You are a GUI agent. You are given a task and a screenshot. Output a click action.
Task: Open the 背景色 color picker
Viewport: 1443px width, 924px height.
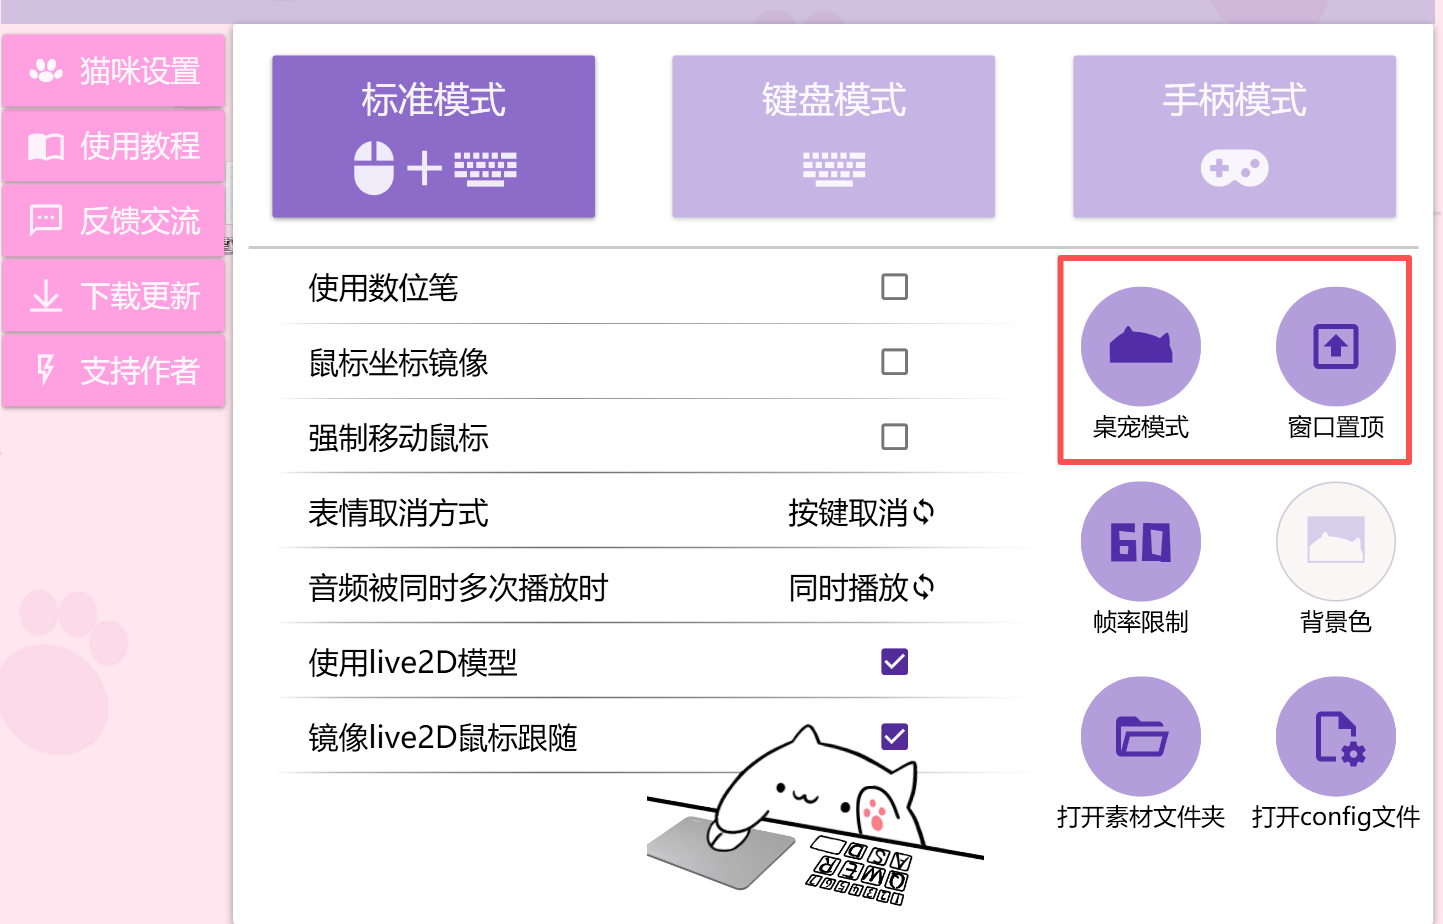tap(1335, 541)
